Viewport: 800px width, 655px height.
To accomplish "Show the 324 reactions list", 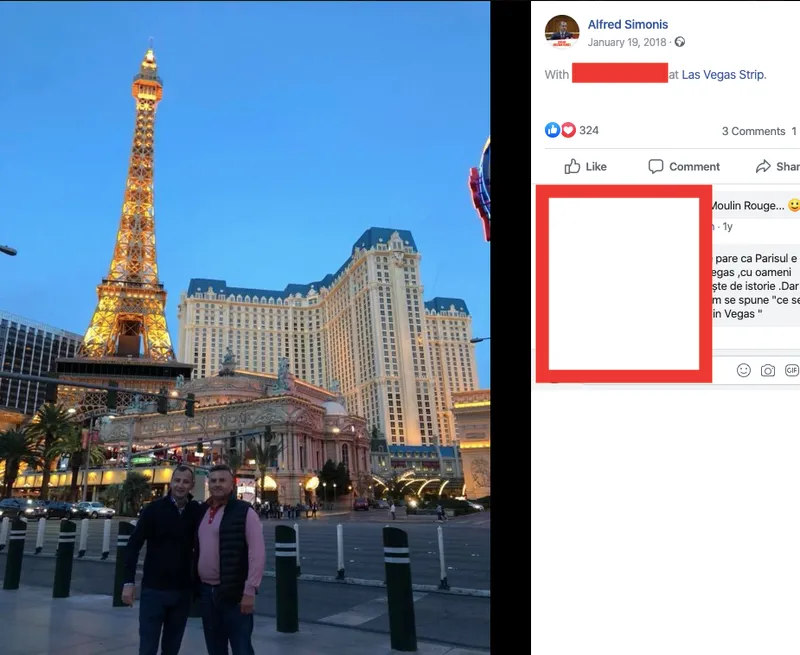I will point(589,130).
